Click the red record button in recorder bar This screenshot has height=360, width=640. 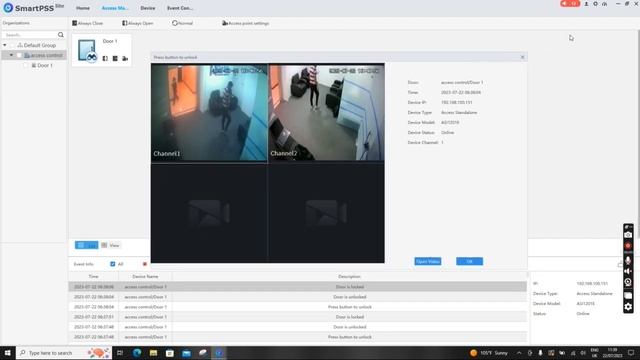628,246
